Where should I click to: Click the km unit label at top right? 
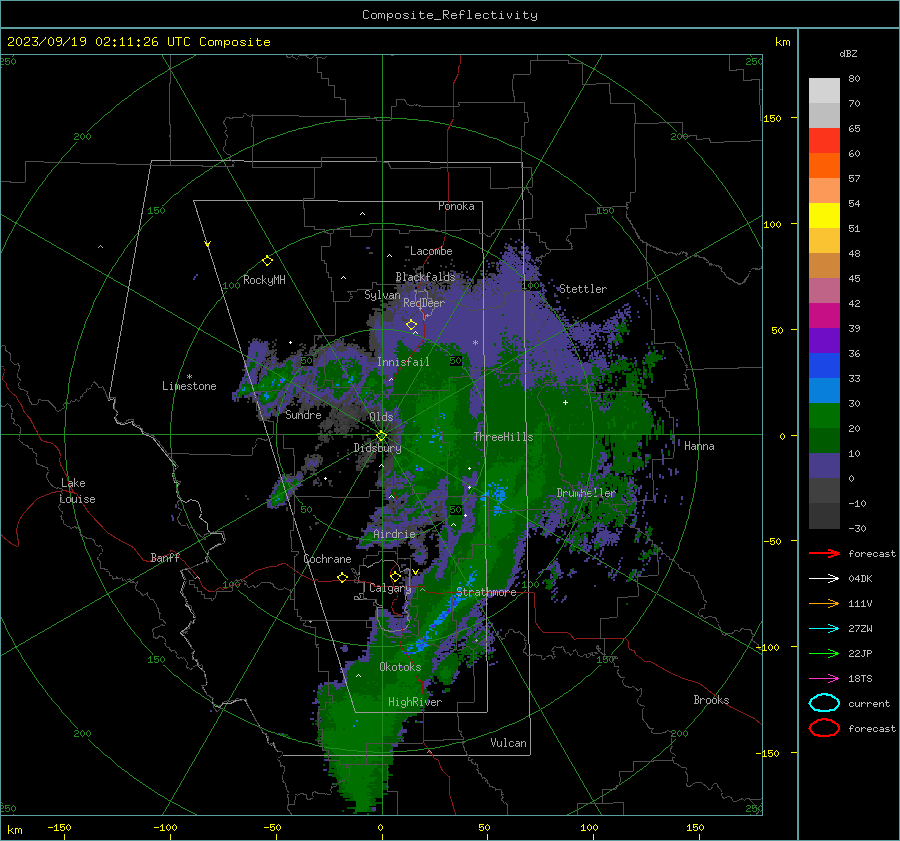[782, 42]
